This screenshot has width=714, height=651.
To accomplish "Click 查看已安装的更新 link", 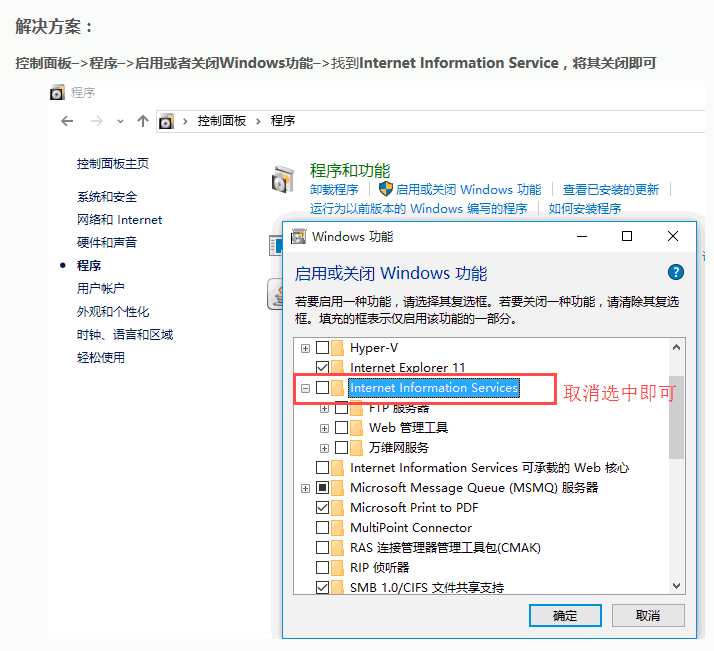I will pyautogui.click(x=611, y=189).
